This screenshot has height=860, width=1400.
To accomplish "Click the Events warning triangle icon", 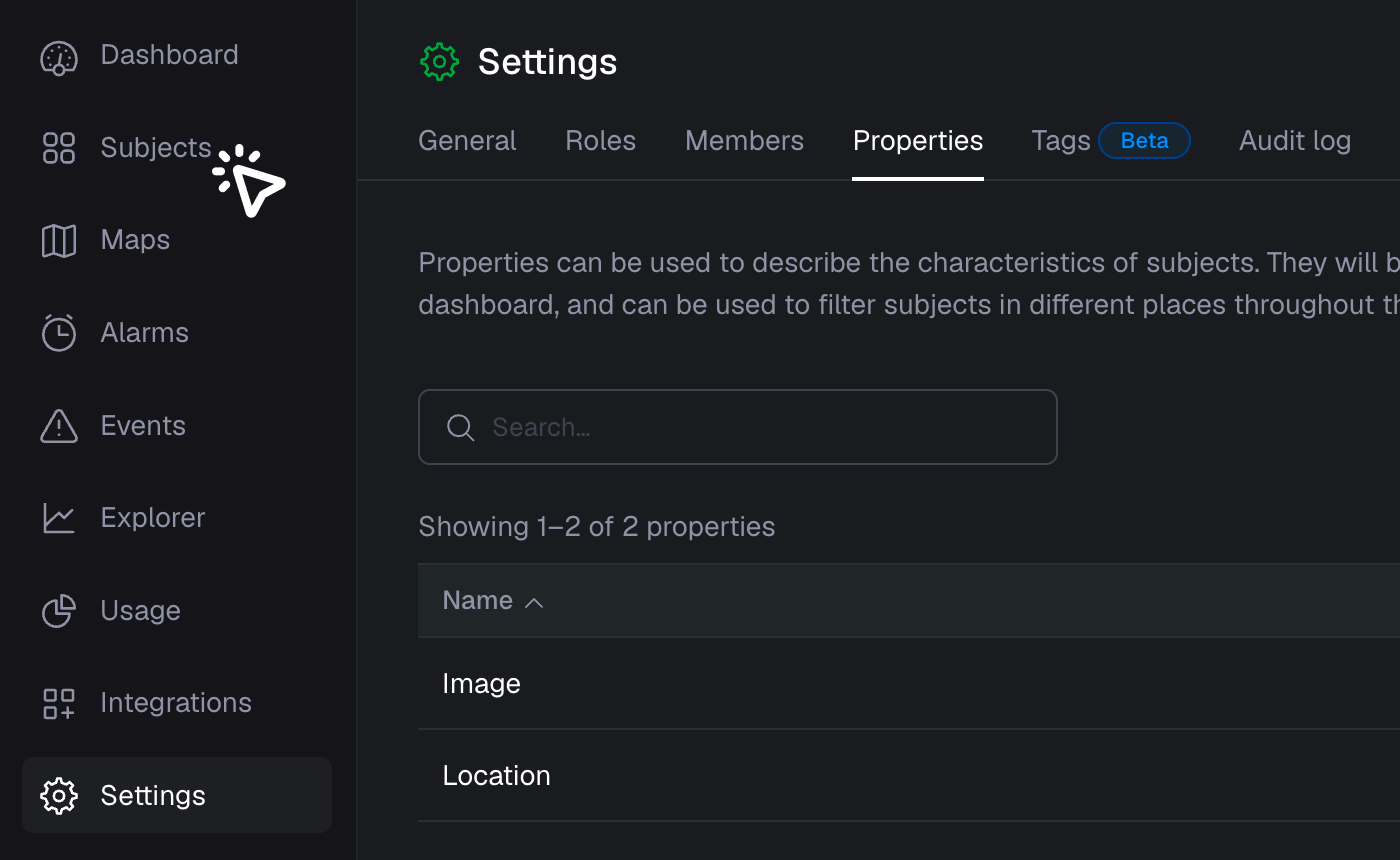I will pos(59,426).
